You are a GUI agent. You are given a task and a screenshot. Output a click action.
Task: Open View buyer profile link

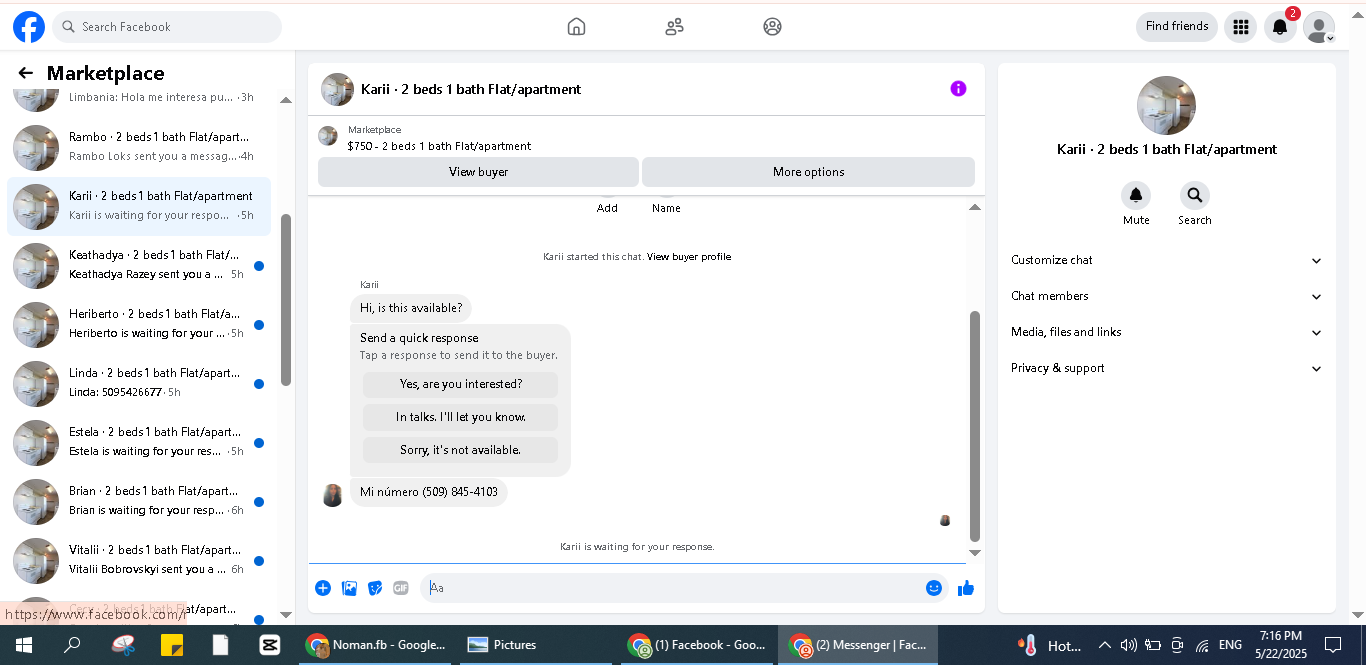pyautogui.click(x=689, y=257)
